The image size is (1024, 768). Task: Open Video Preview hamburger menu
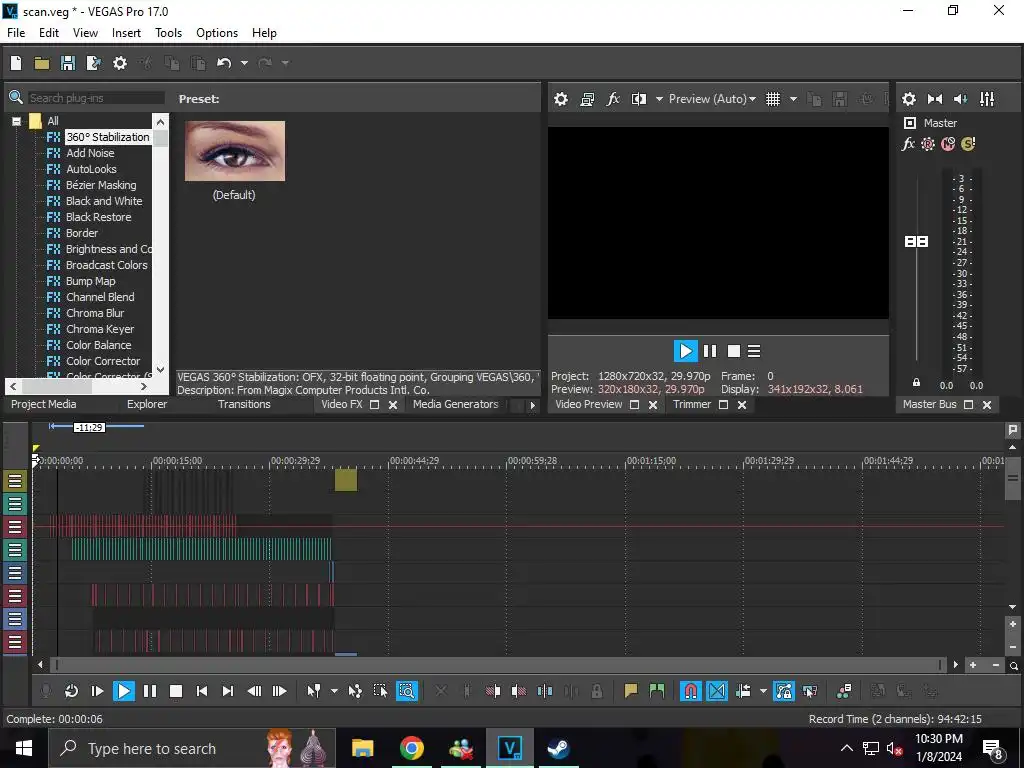[754, 351]
